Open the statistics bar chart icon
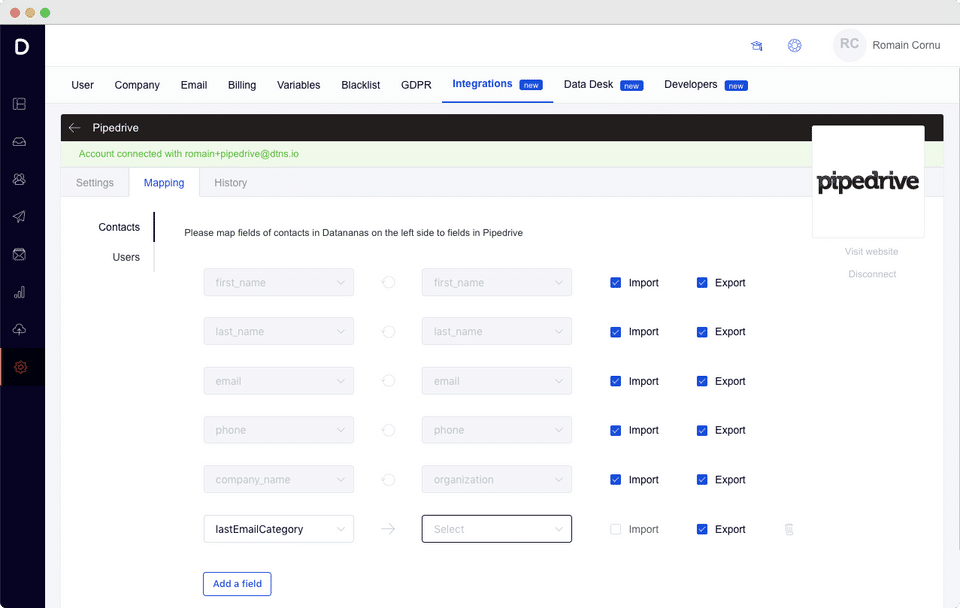Viewport: 960px width, 608px height. click(x=20, y=292)
